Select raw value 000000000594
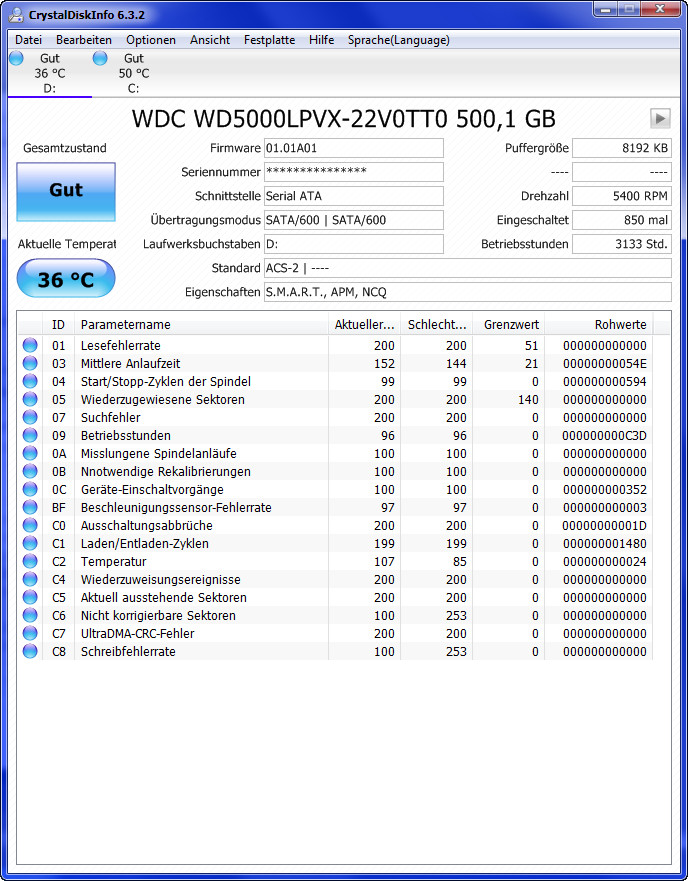 [605, 382]
